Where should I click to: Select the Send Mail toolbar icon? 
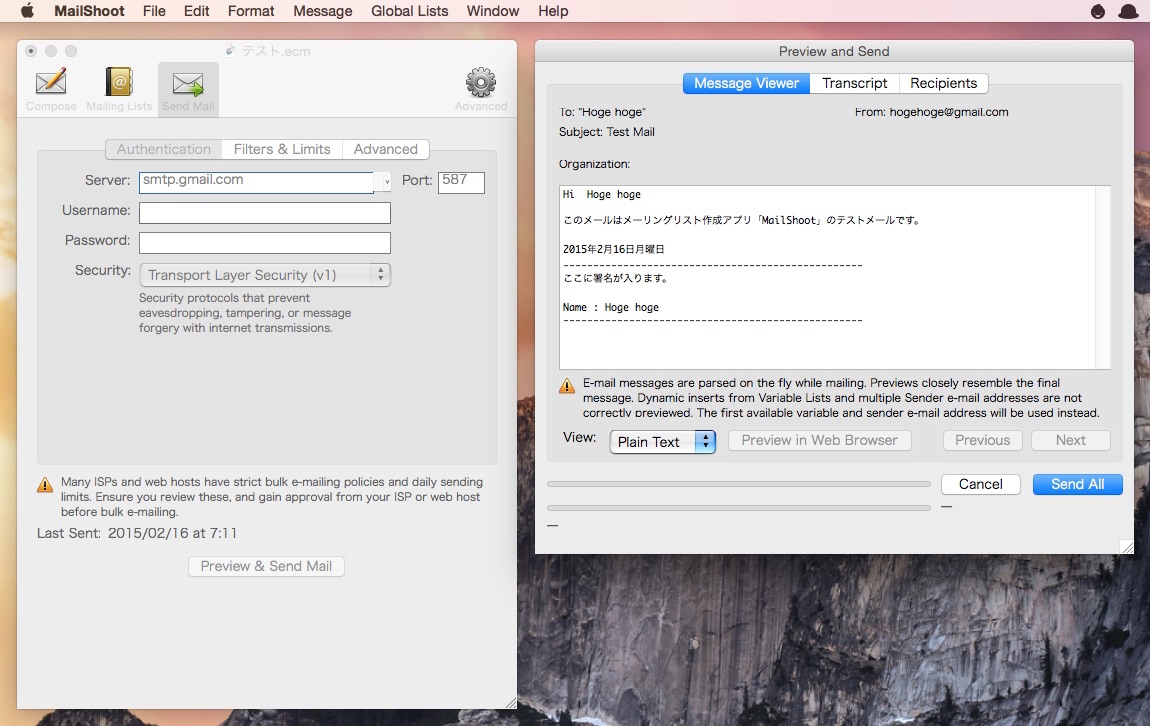(x=188, y=89)
